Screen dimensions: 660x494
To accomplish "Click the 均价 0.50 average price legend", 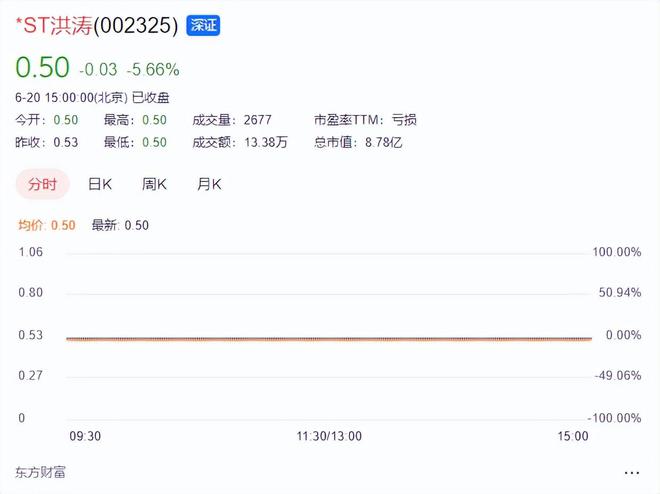I will tap(47, 225).
